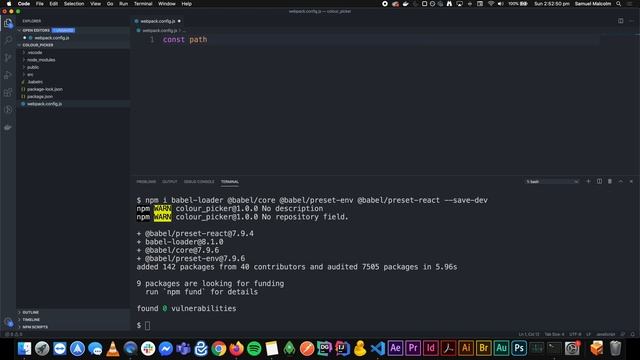640x360 pixels.
Task: Expand the NPM Scripts section
Action: tap(35, 327)
